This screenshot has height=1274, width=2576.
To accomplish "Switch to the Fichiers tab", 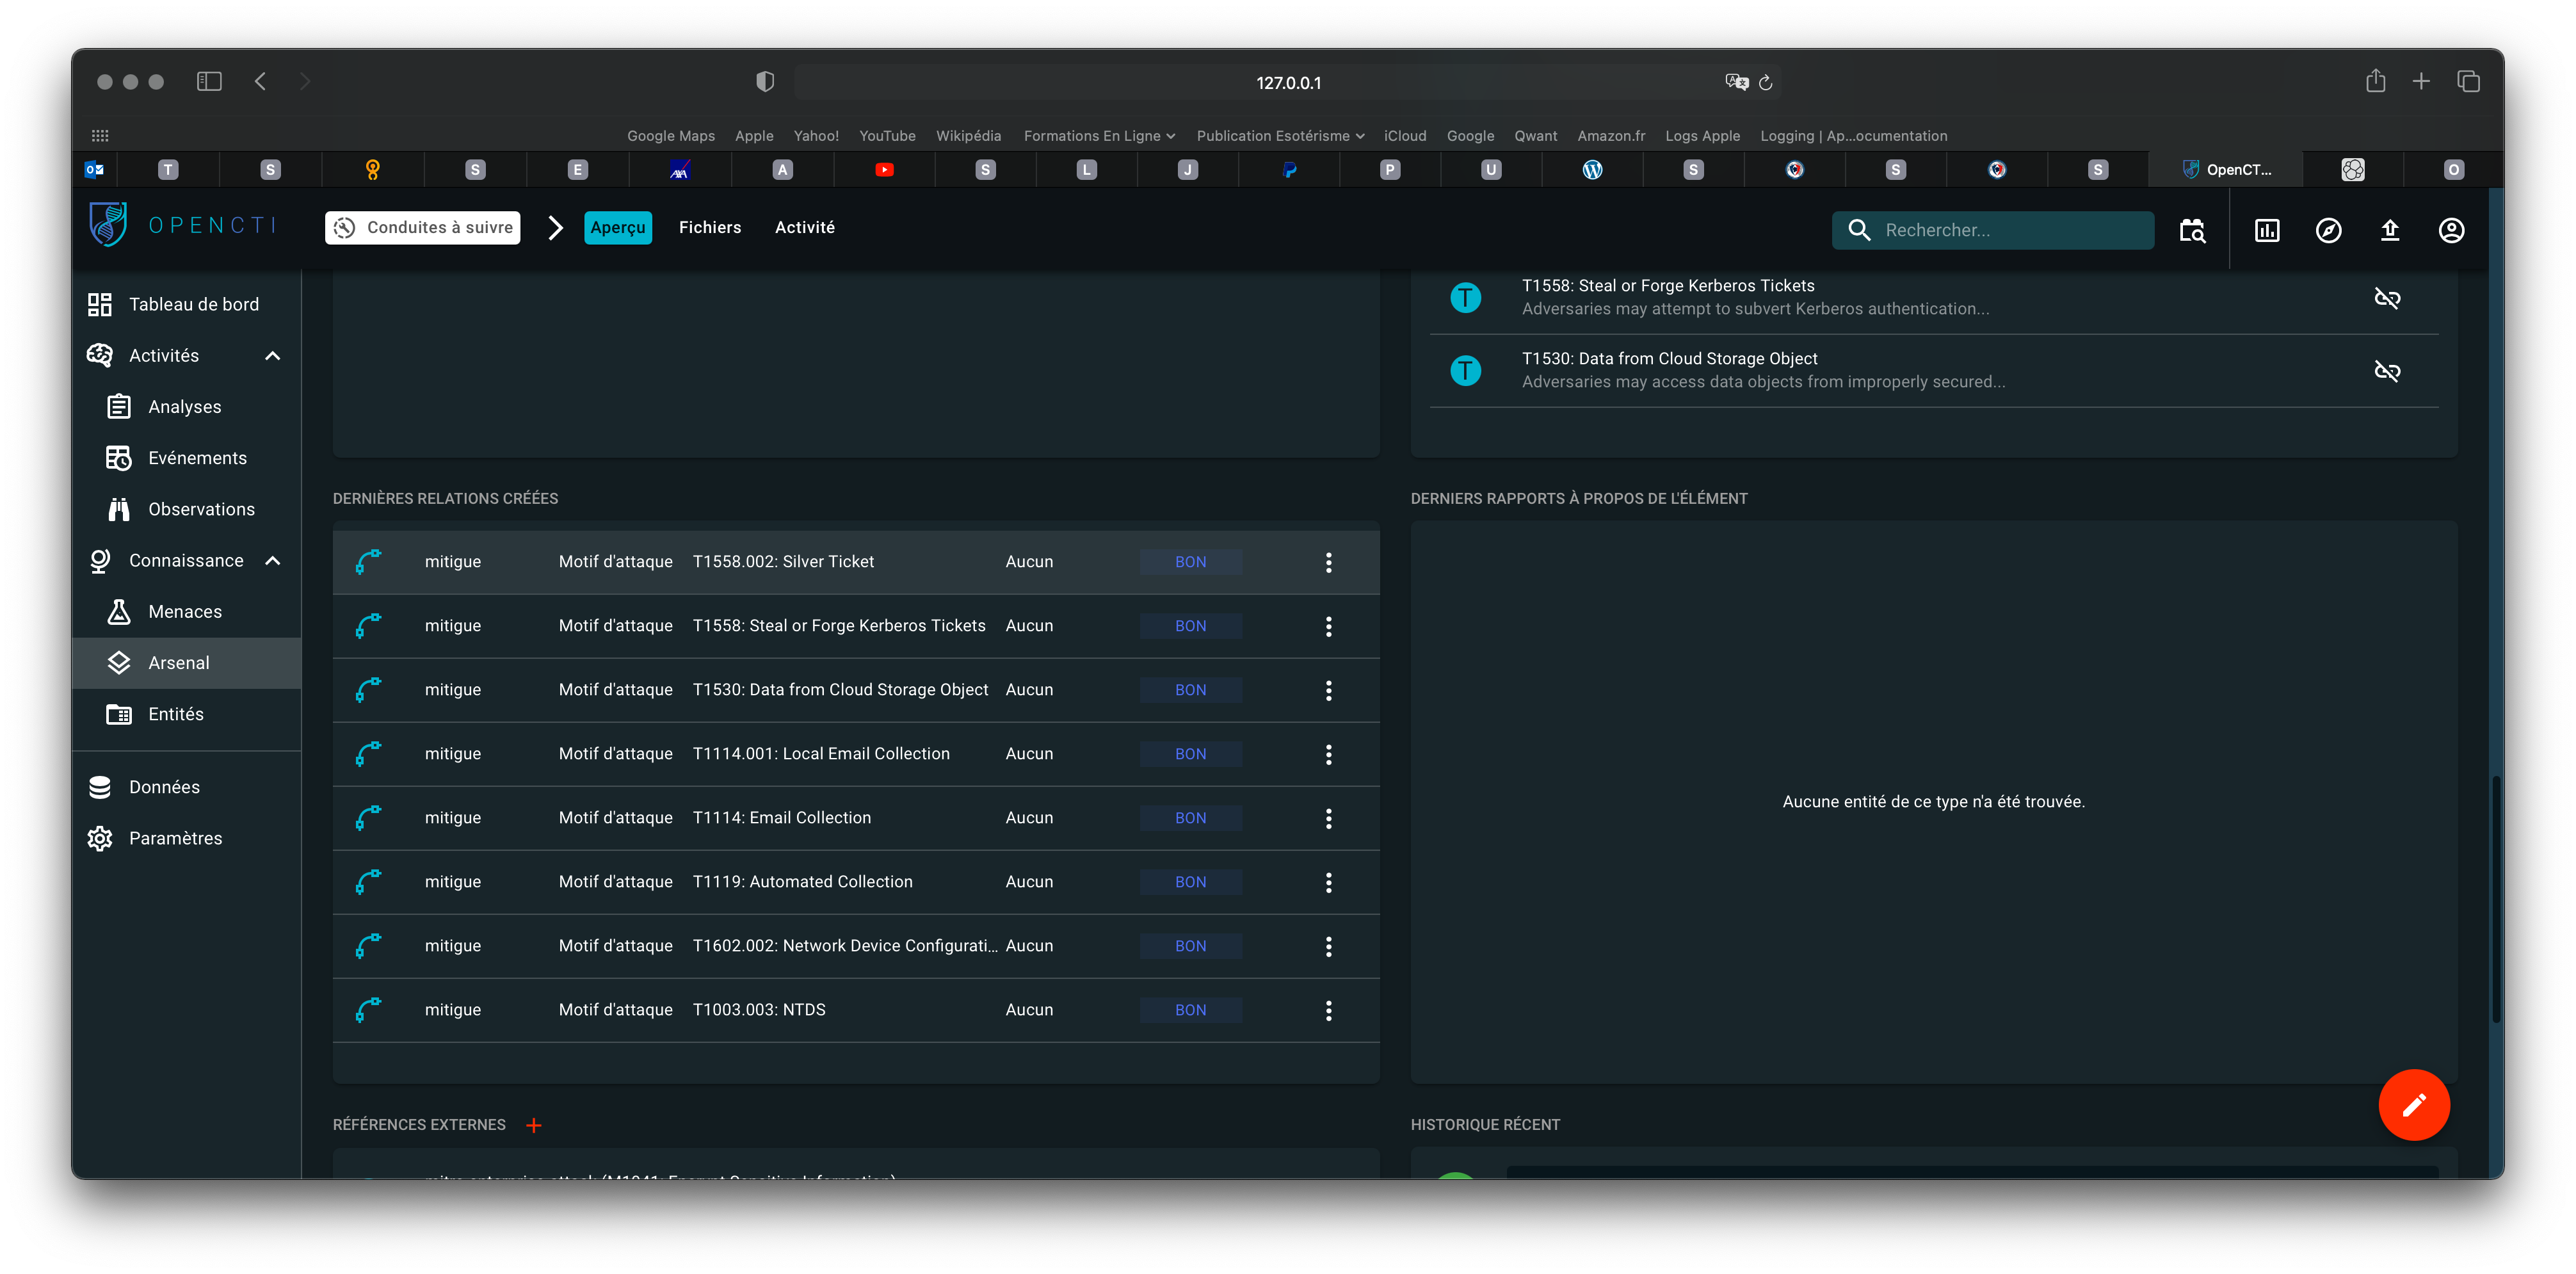I will pyautogui.click(x=710, y=227).
